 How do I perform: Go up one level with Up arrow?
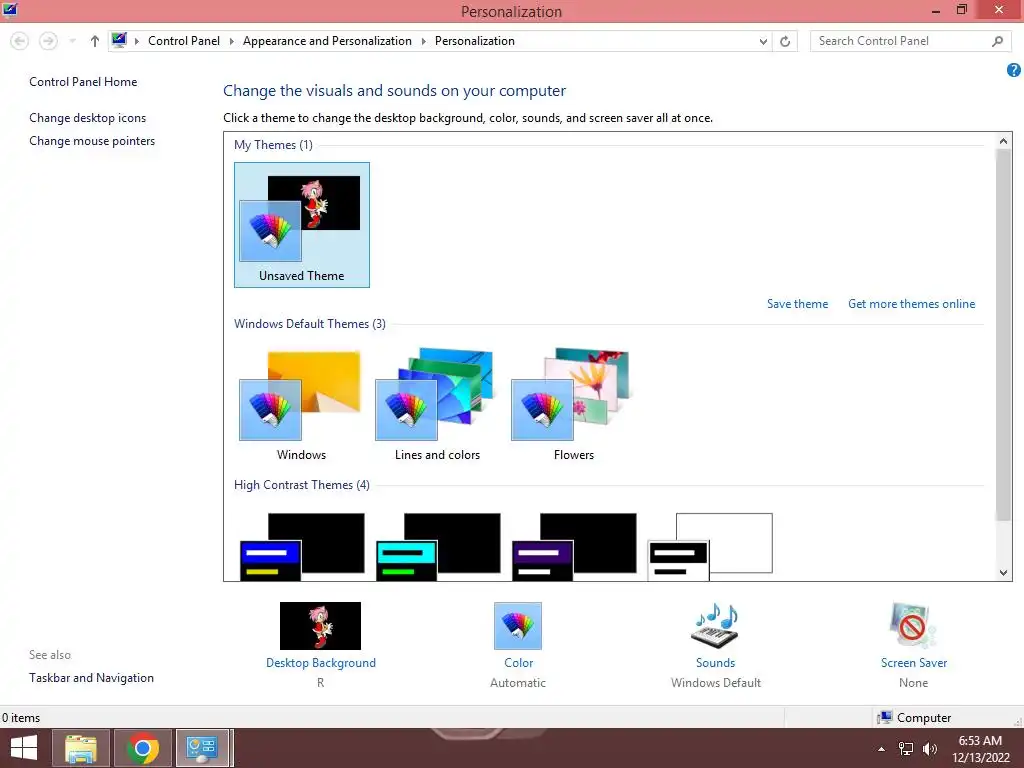tap(95, 41)
